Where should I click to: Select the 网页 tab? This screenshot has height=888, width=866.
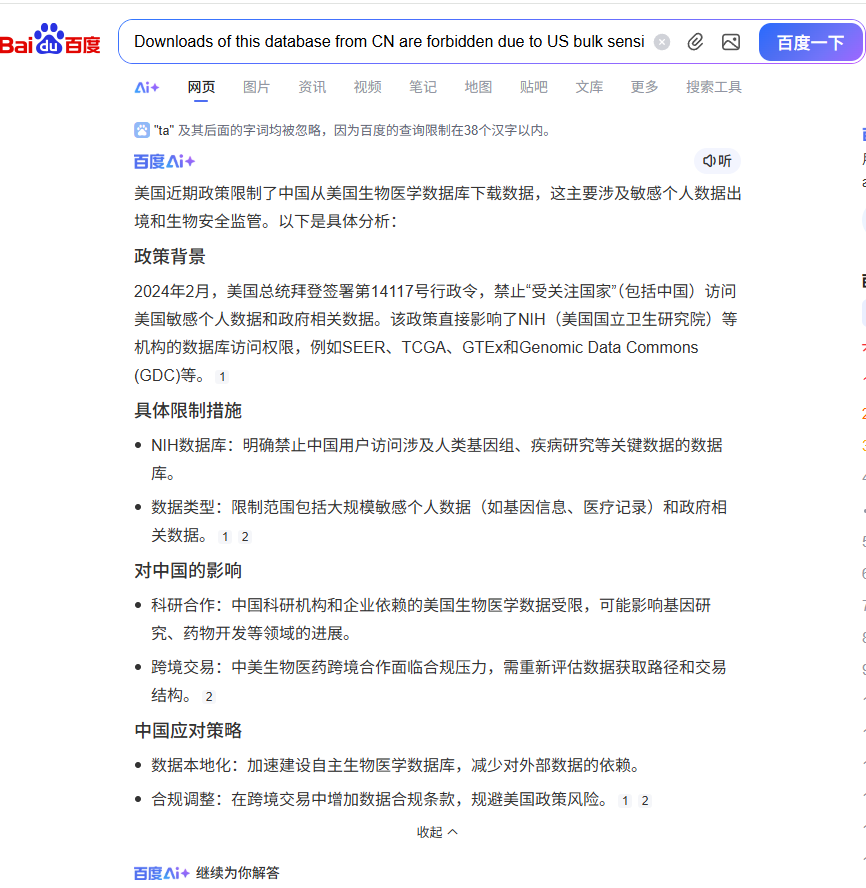[201, 87]
